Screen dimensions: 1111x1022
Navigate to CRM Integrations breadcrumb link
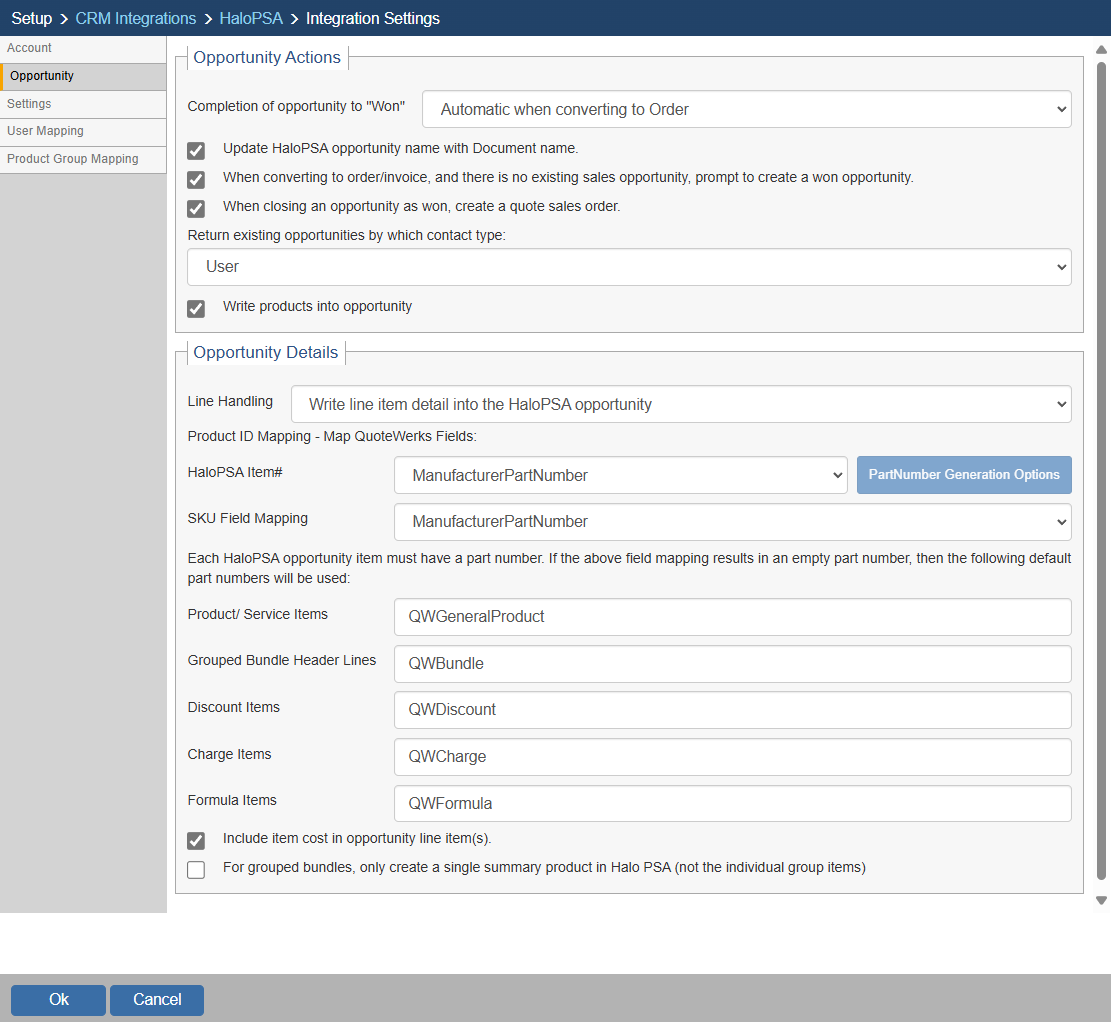click(x=135, y=18)
